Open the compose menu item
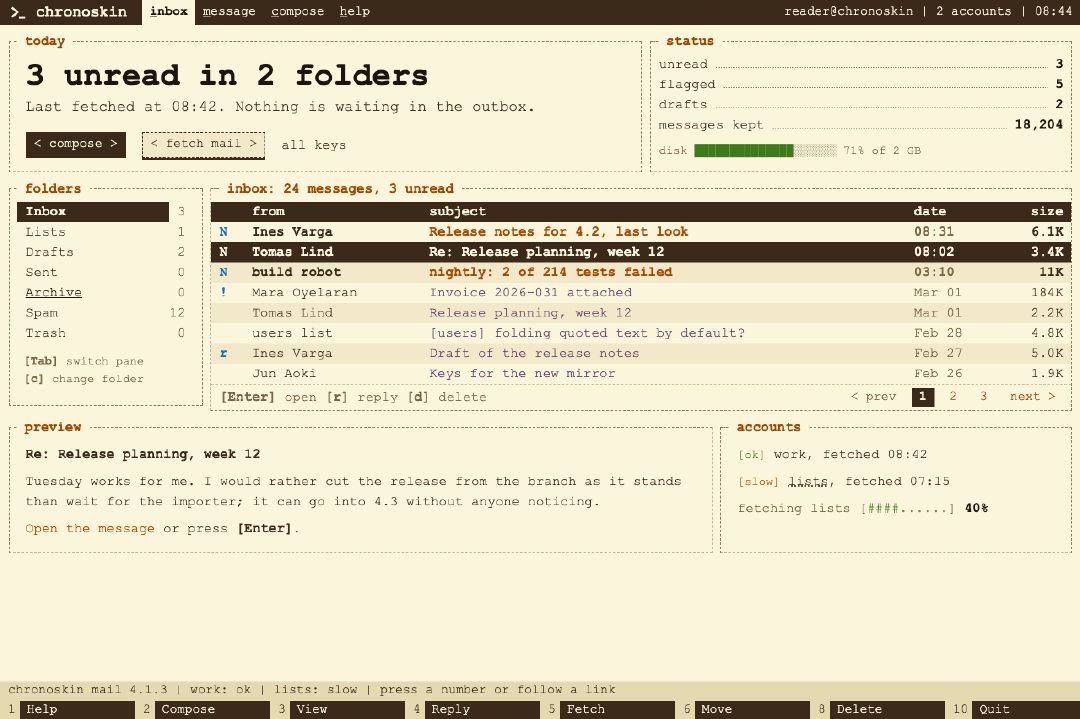The height and width of the screenshot is (719, 1080). (298, 12)
